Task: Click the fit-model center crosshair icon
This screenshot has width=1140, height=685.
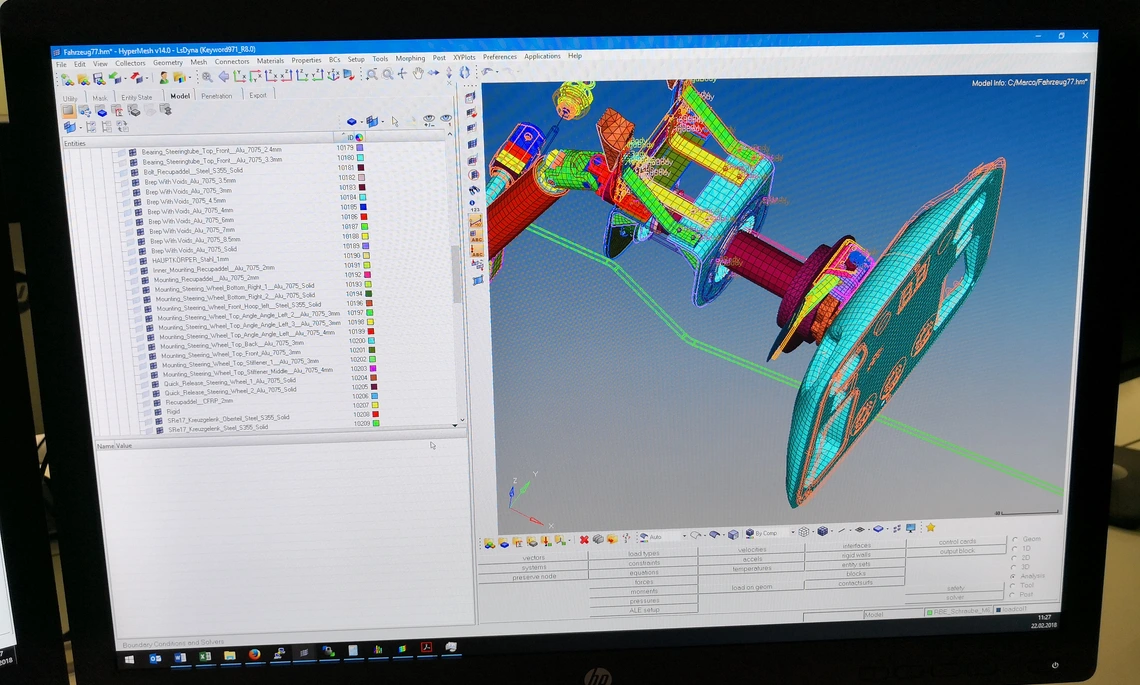Action: click(x=402, y=73)
